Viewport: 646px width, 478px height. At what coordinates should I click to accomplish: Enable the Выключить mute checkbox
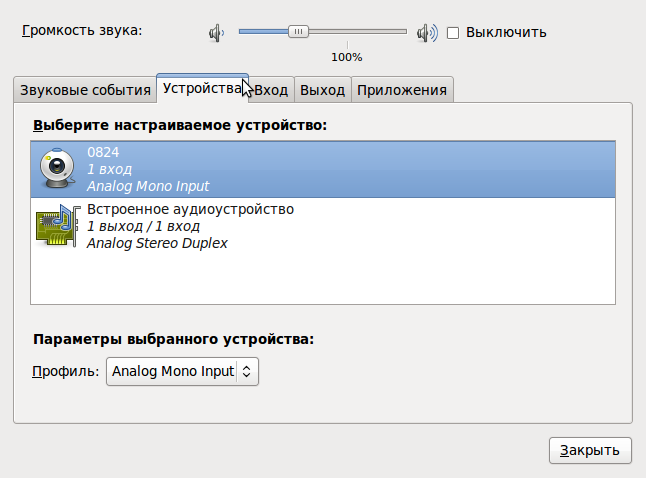[x=453, y=32]
